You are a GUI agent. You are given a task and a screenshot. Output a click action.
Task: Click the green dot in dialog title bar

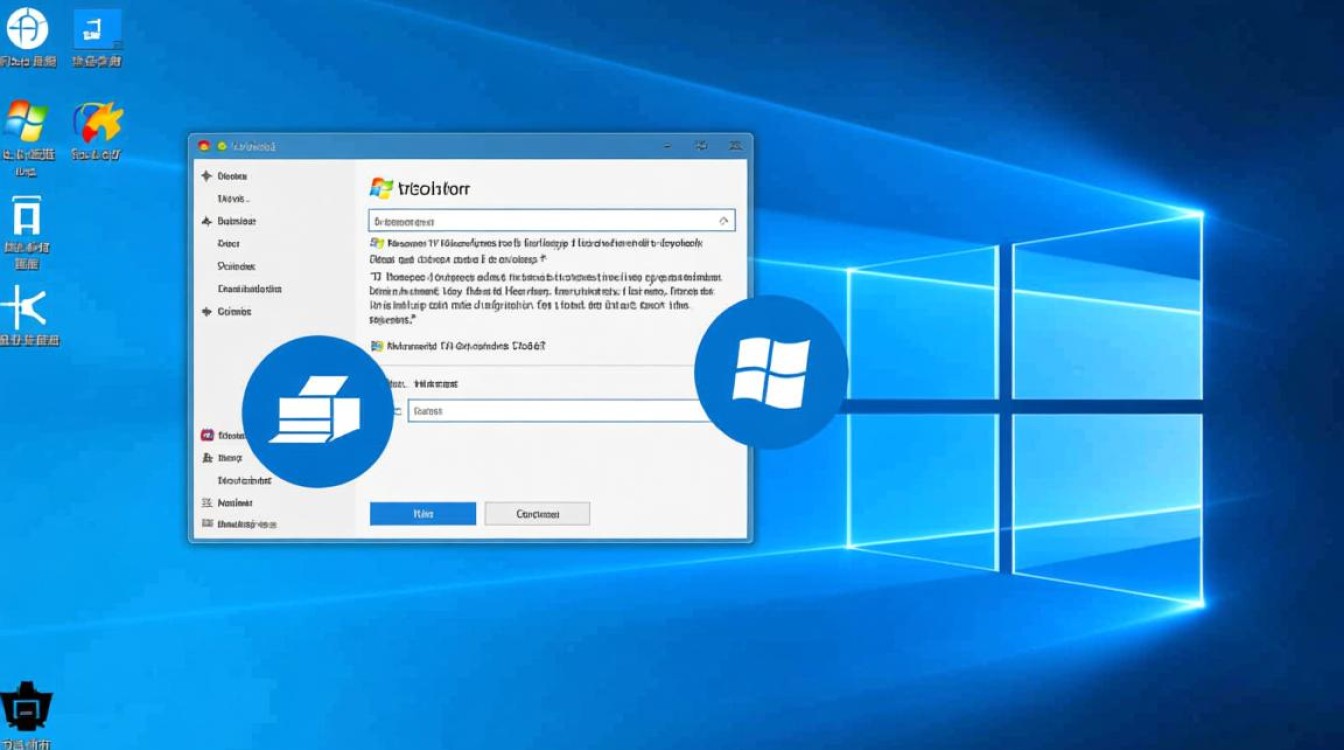(222, 146)
